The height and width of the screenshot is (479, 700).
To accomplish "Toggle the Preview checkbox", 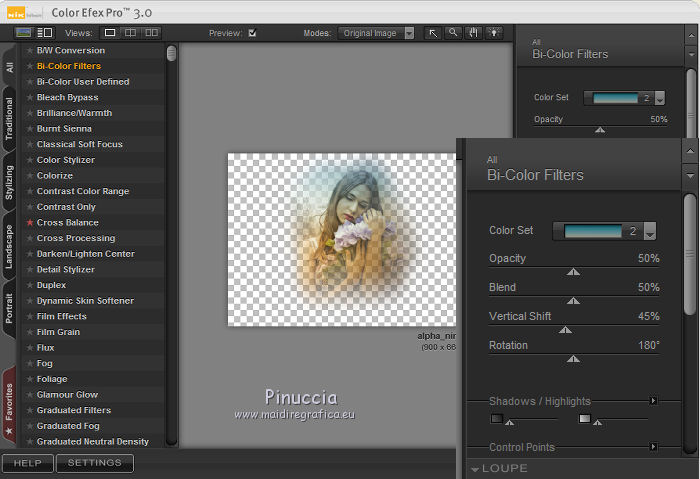I will click(252, 33).
